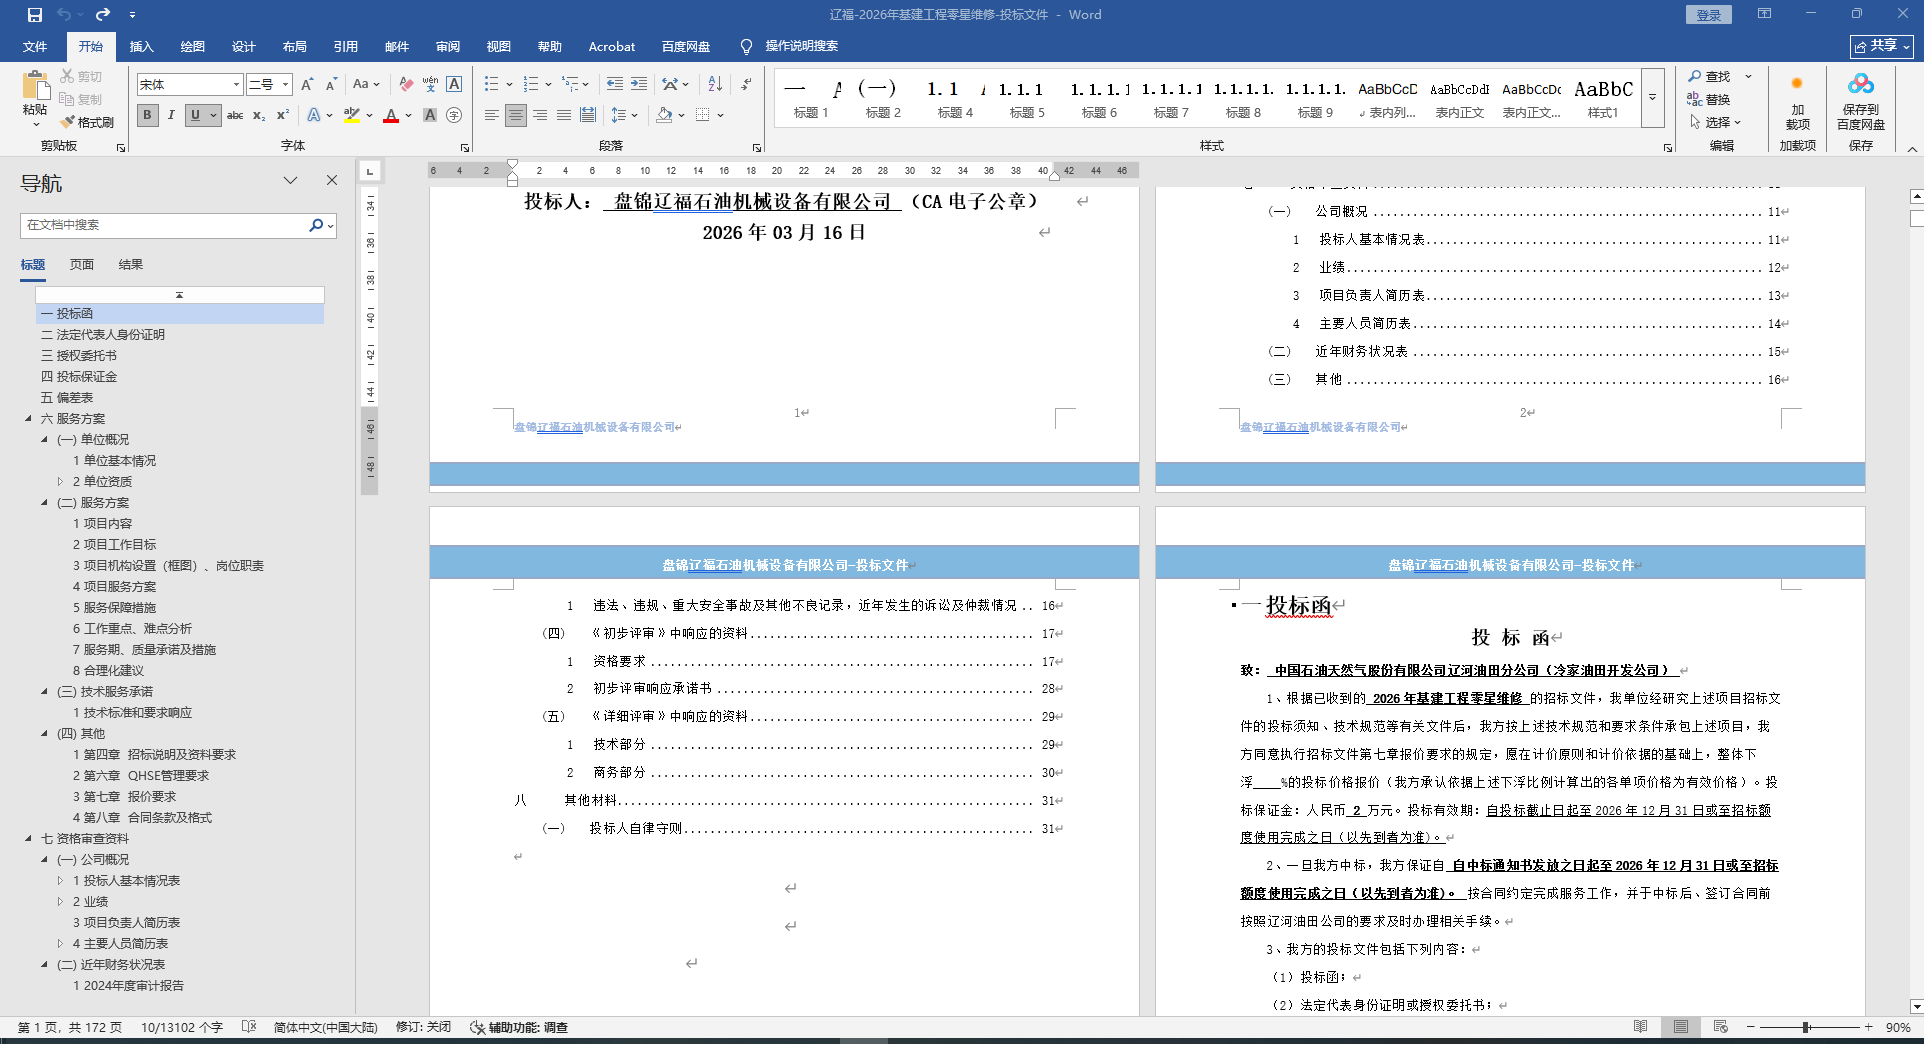Toggle center alignment for the paragraph
Viewport: 1924px width, 1044px height.
516,116
